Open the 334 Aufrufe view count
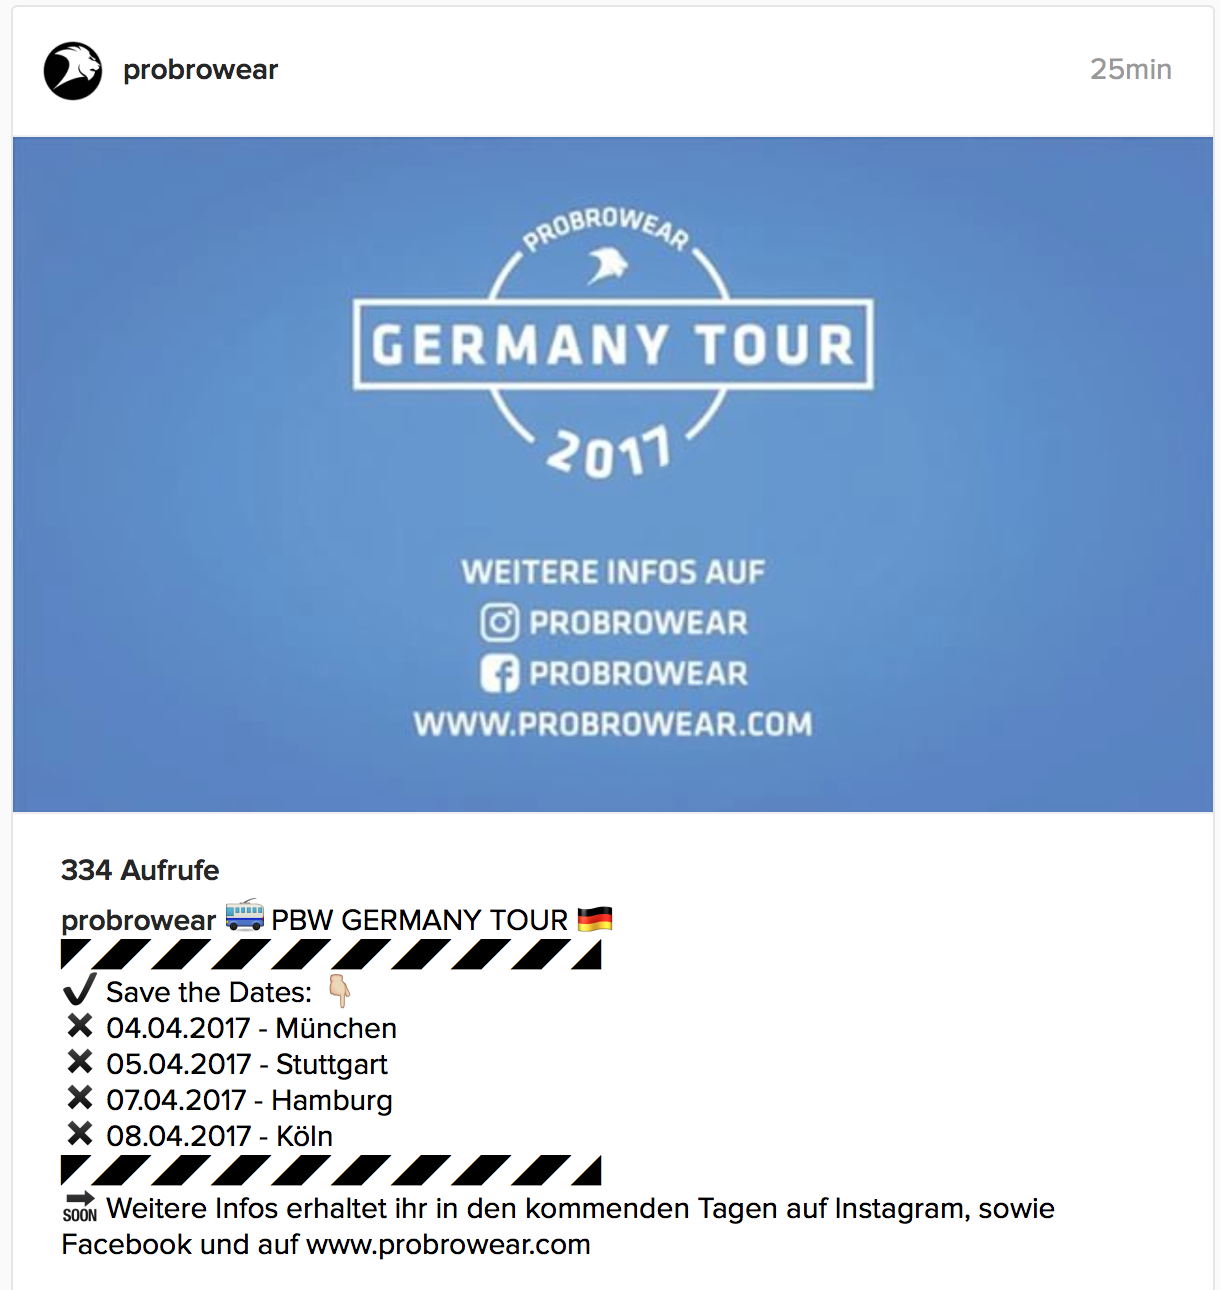The height and width of the screenshot is (1290, 1220). coord(140,870)
